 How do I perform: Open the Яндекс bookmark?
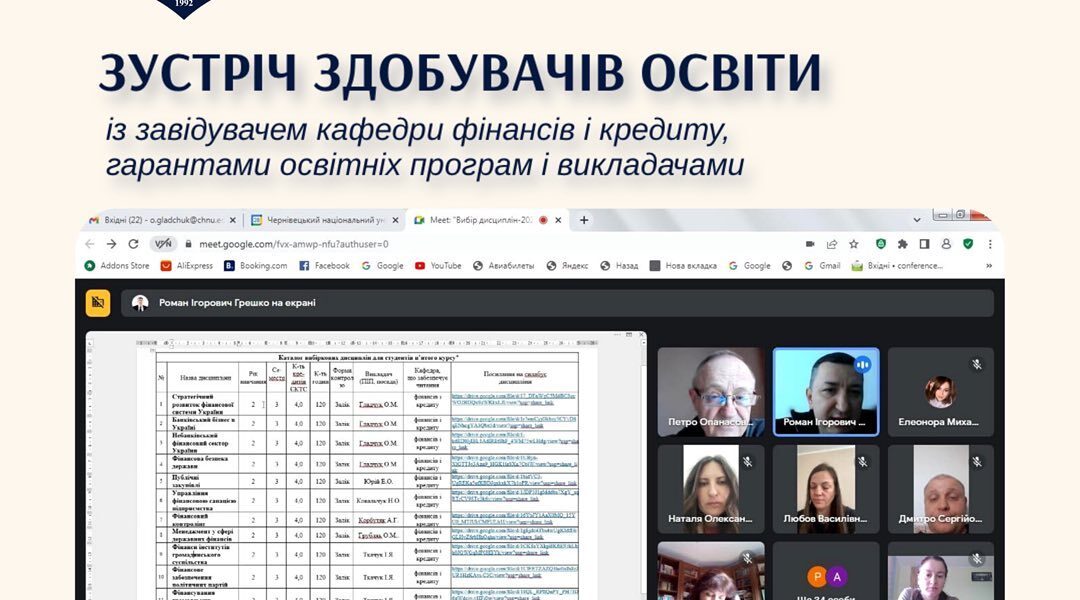click(568, 265)
